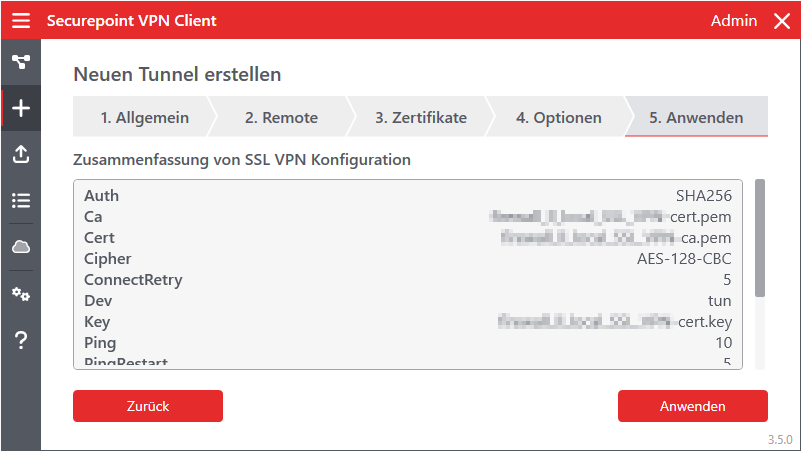Open the list view icon in sidebar
The height and width of the screenshot is (451, 801).
(21, 200)
